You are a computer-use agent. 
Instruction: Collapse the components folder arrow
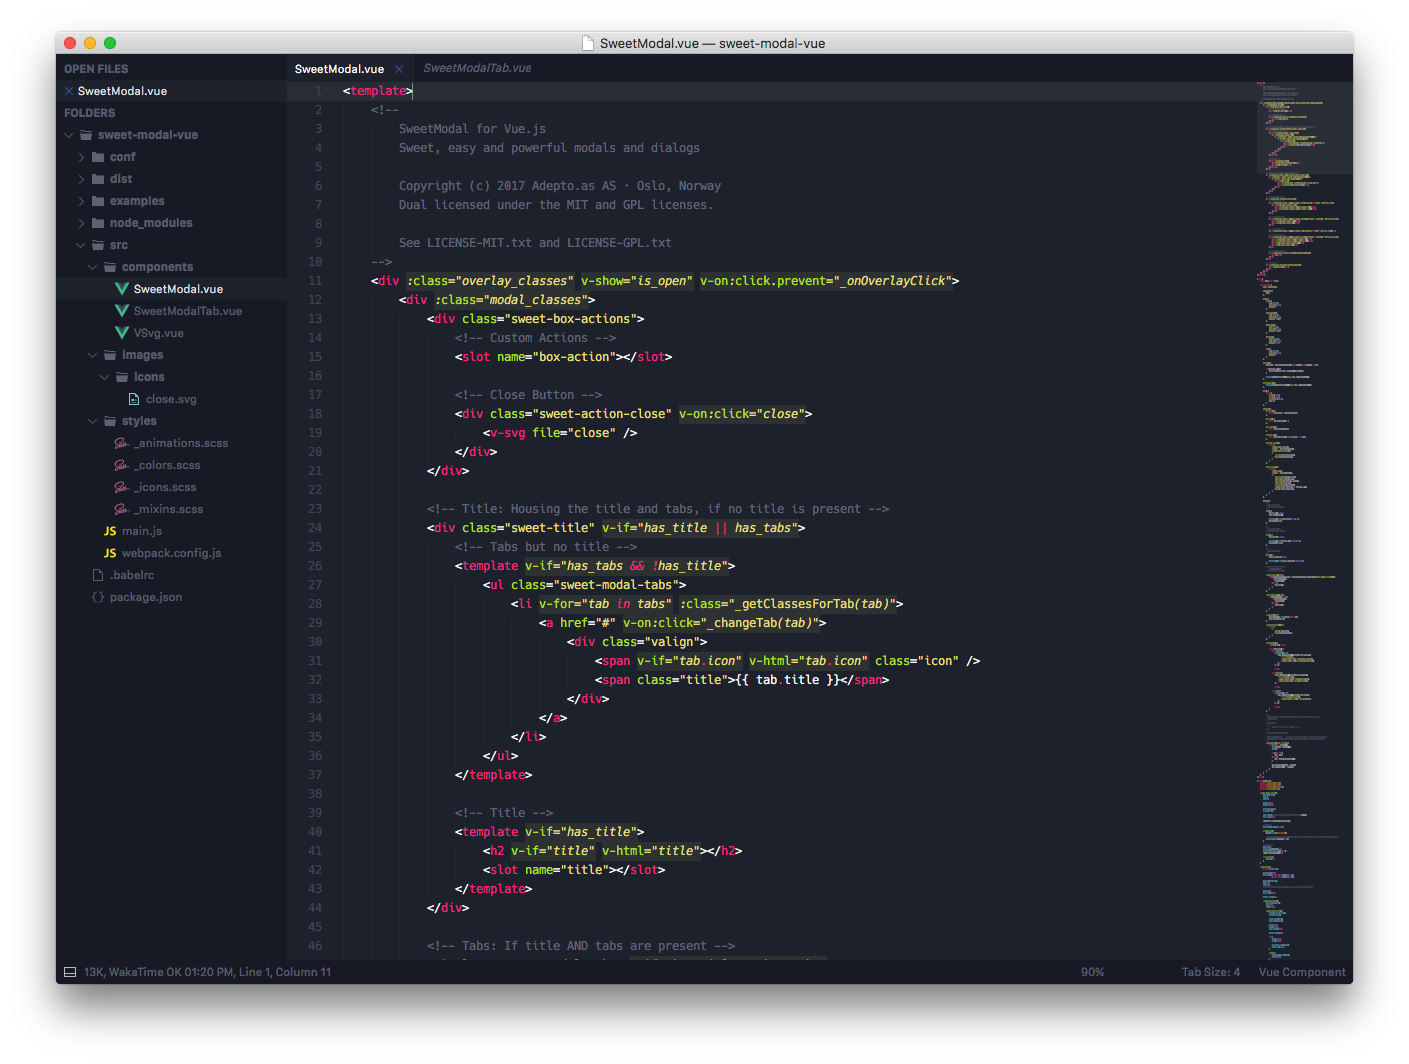tap(93, 267)
